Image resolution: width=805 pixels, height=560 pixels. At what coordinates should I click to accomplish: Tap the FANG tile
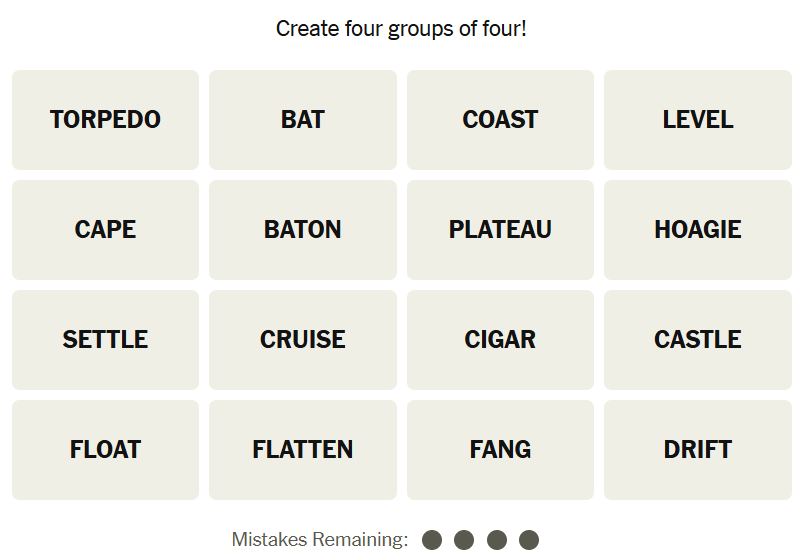[x=500, y=450]
